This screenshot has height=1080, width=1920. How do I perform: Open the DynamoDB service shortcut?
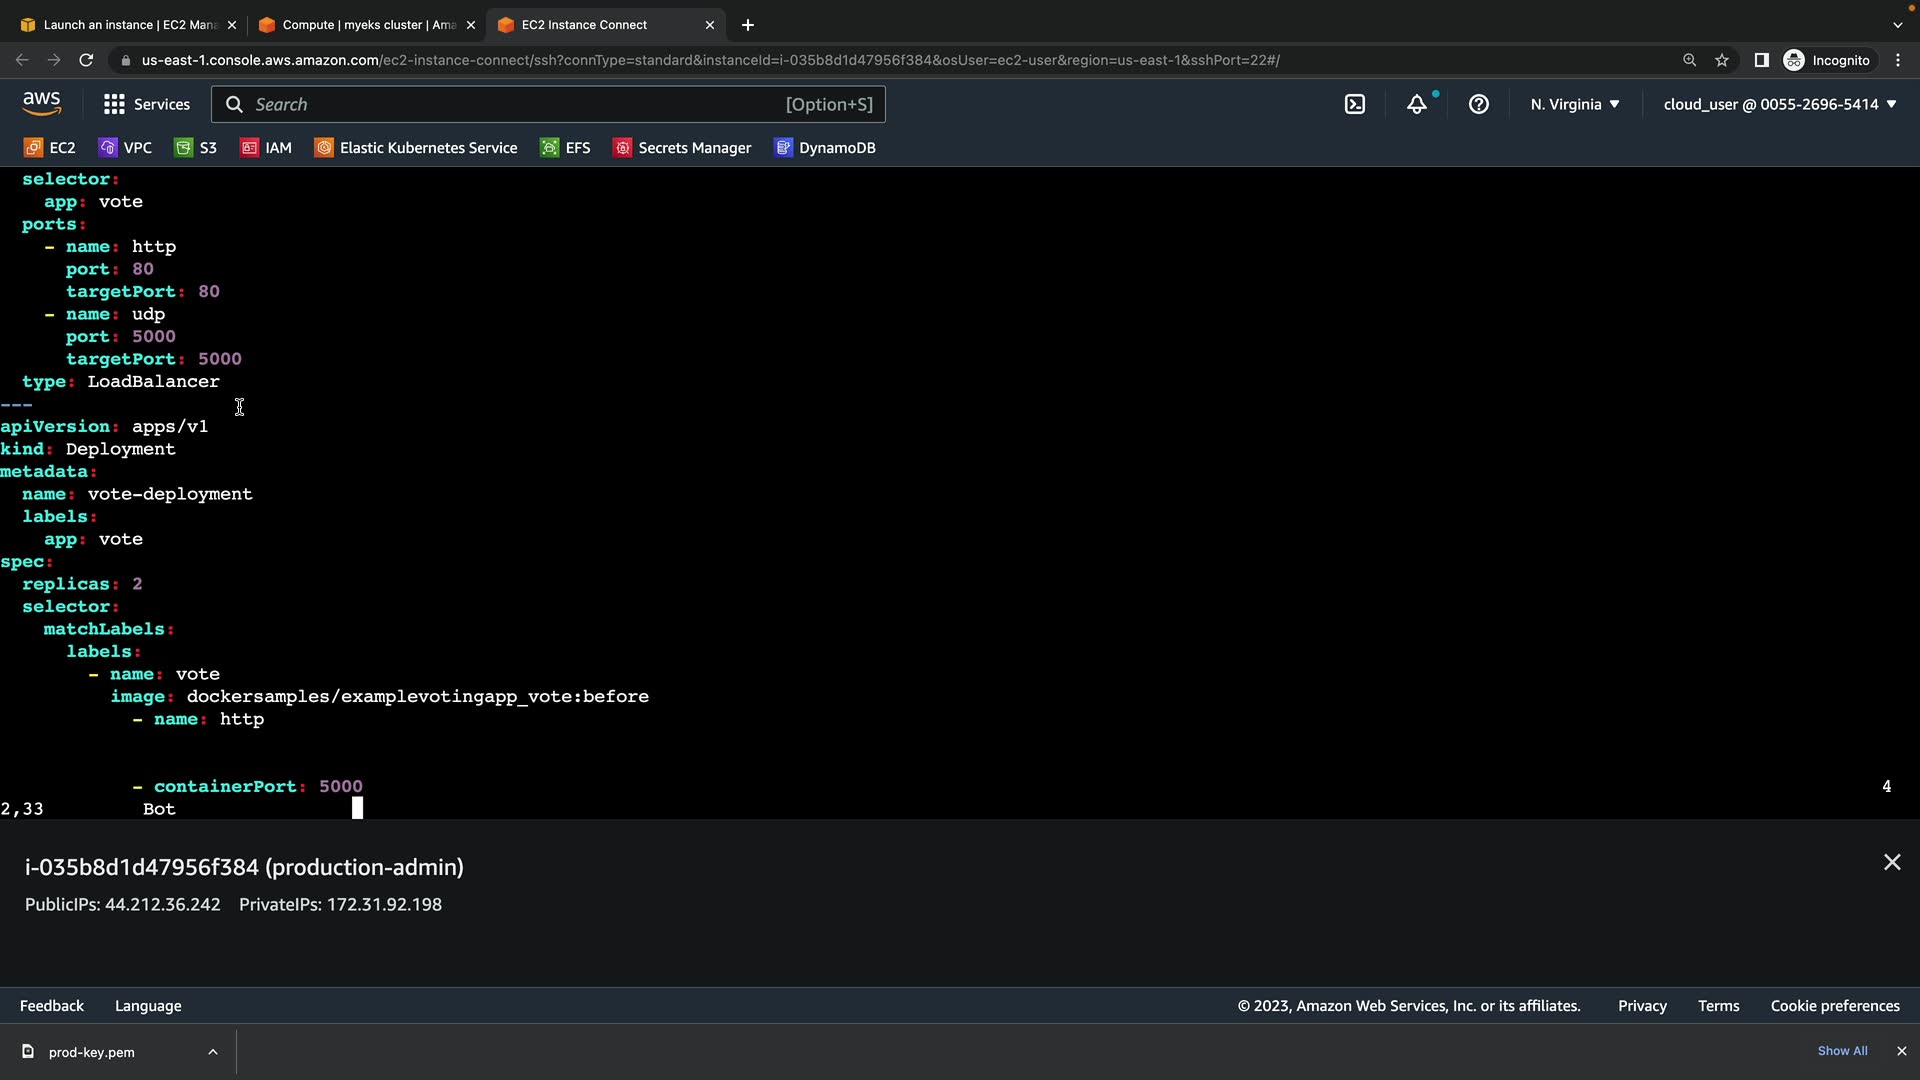pos(825,148)
